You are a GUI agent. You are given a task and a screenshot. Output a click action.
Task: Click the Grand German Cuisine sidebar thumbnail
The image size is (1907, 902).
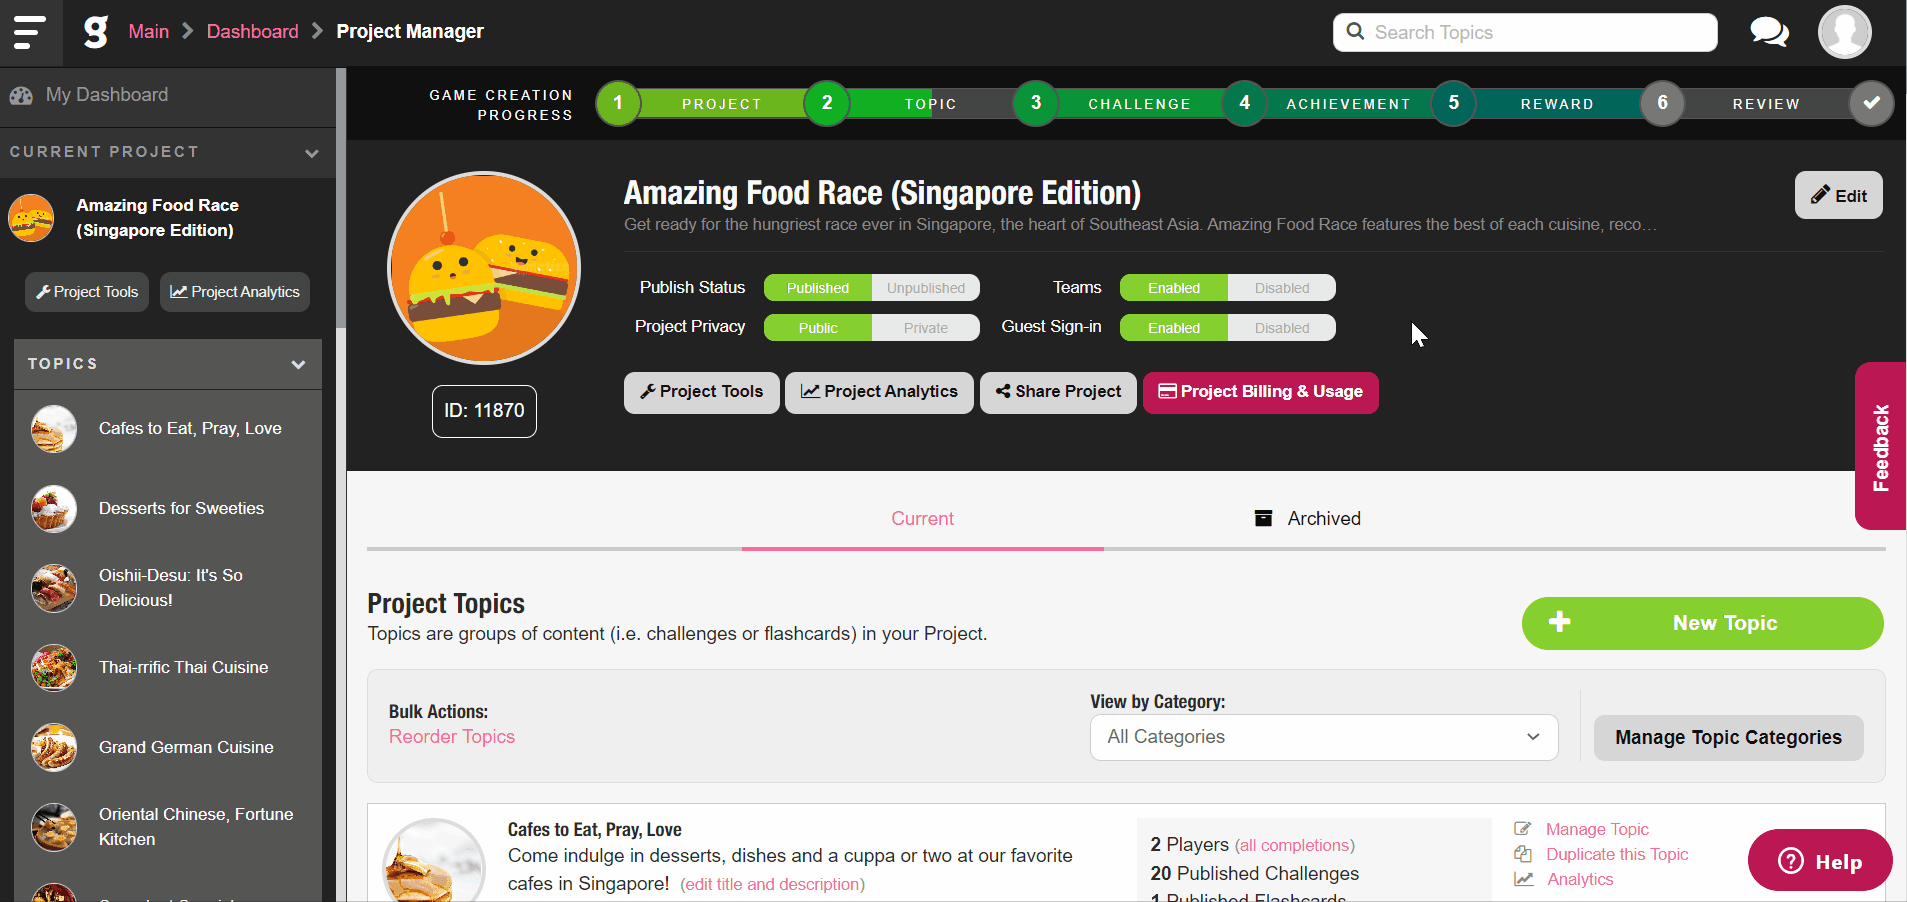coord(54,748)
